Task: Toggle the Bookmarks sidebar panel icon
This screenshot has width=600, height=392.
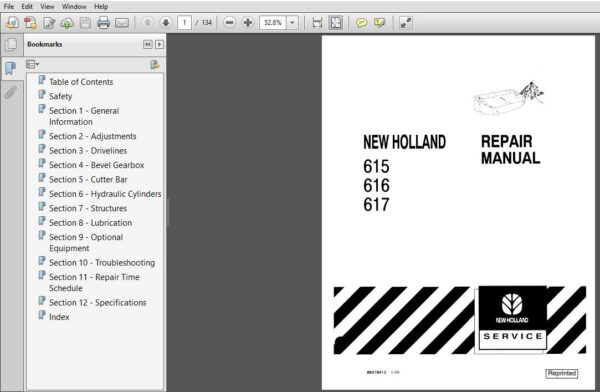Action: pos(10,69)
